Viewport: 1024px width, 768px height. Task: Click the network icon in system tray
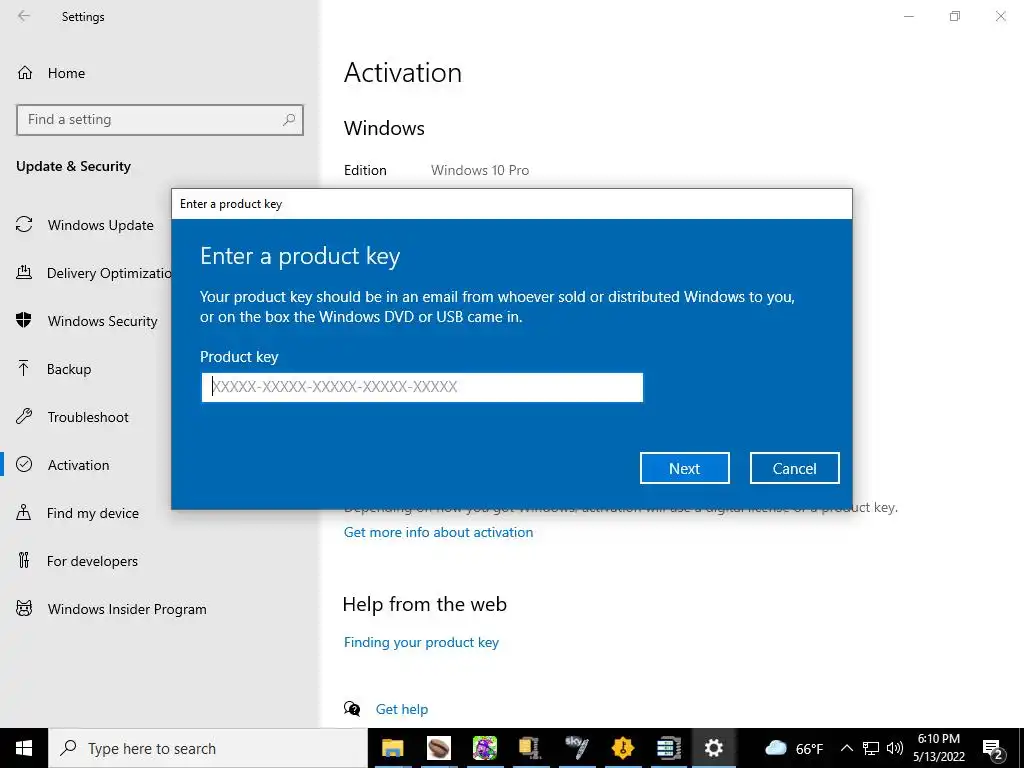point(871,748)
